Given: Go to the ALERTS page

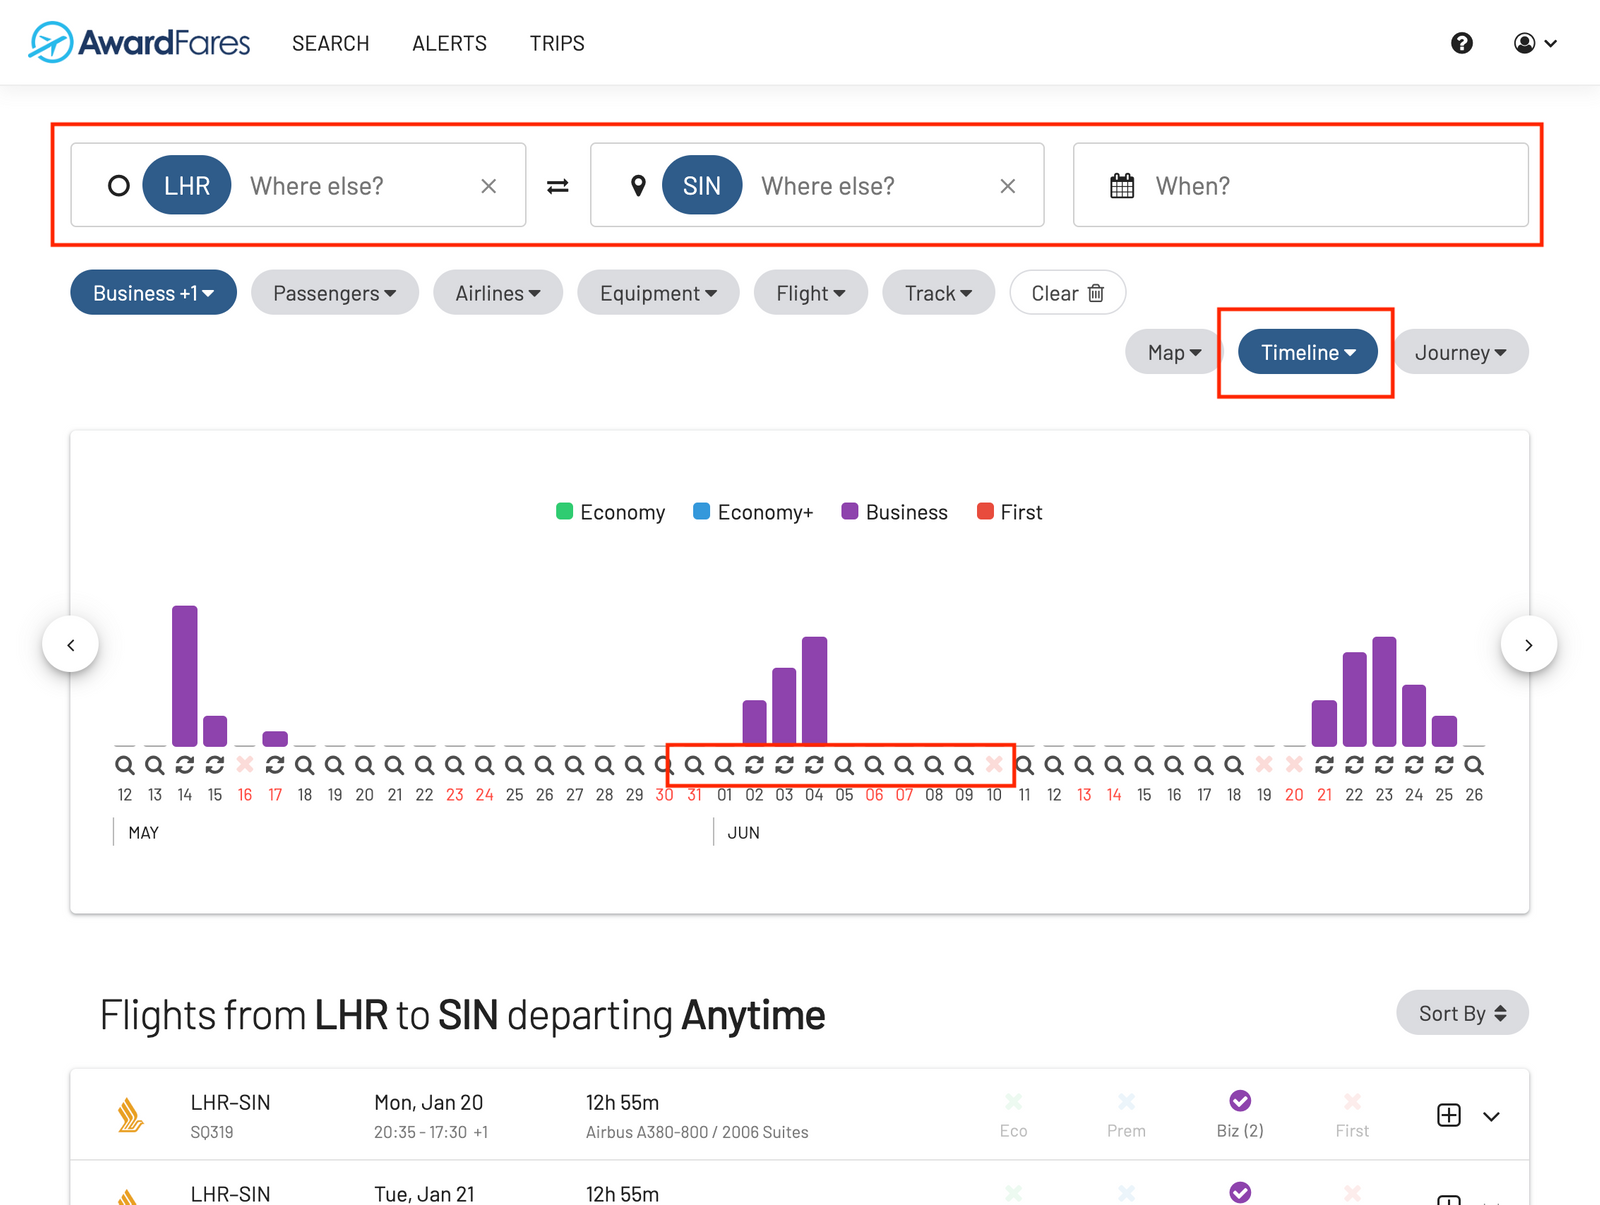Looking at the screenshot, I should pos(450,43).
